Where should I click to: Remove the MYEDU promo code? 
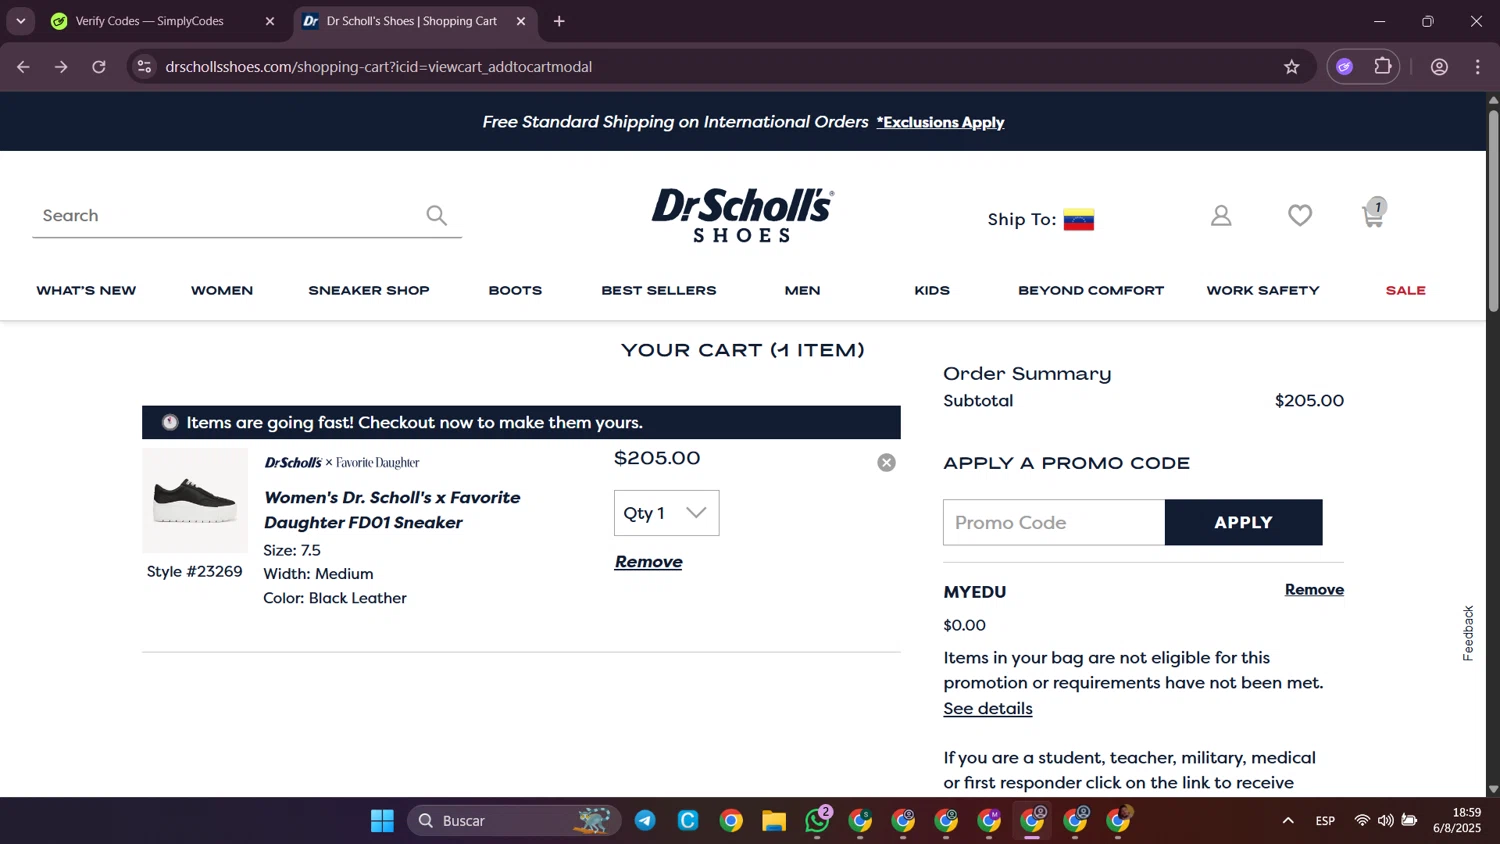[1314, 590]
